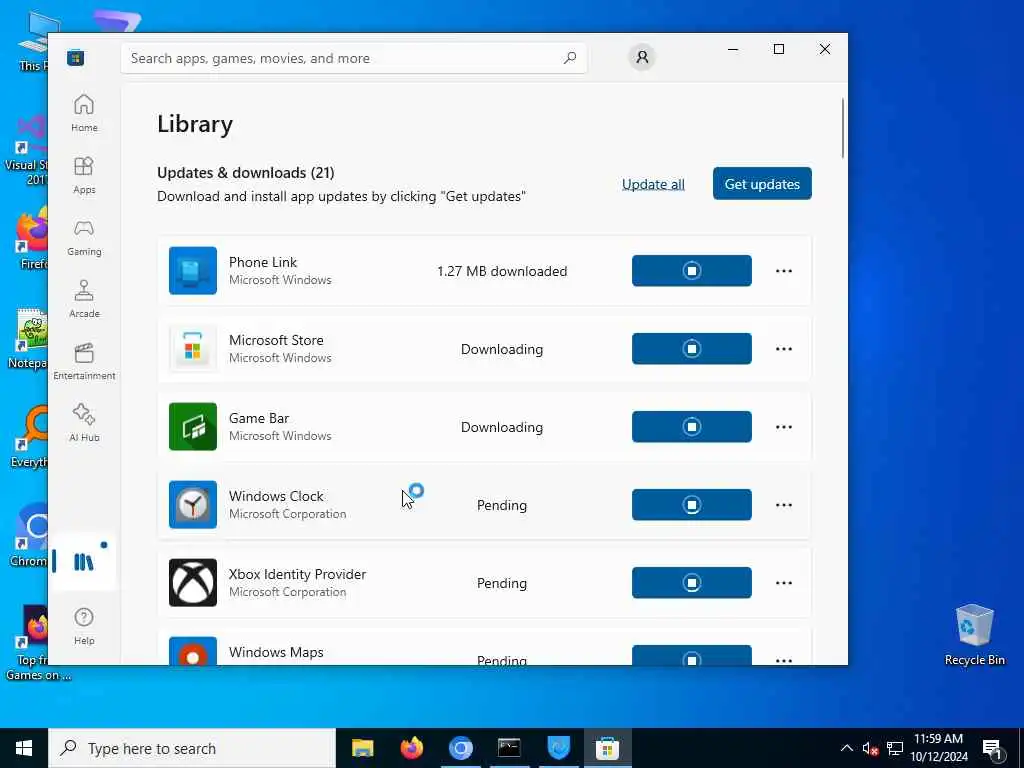The width and height of the screenshot is (1024, 768).
Task: Click the muted volume tray icon
Action: [870, 748]
